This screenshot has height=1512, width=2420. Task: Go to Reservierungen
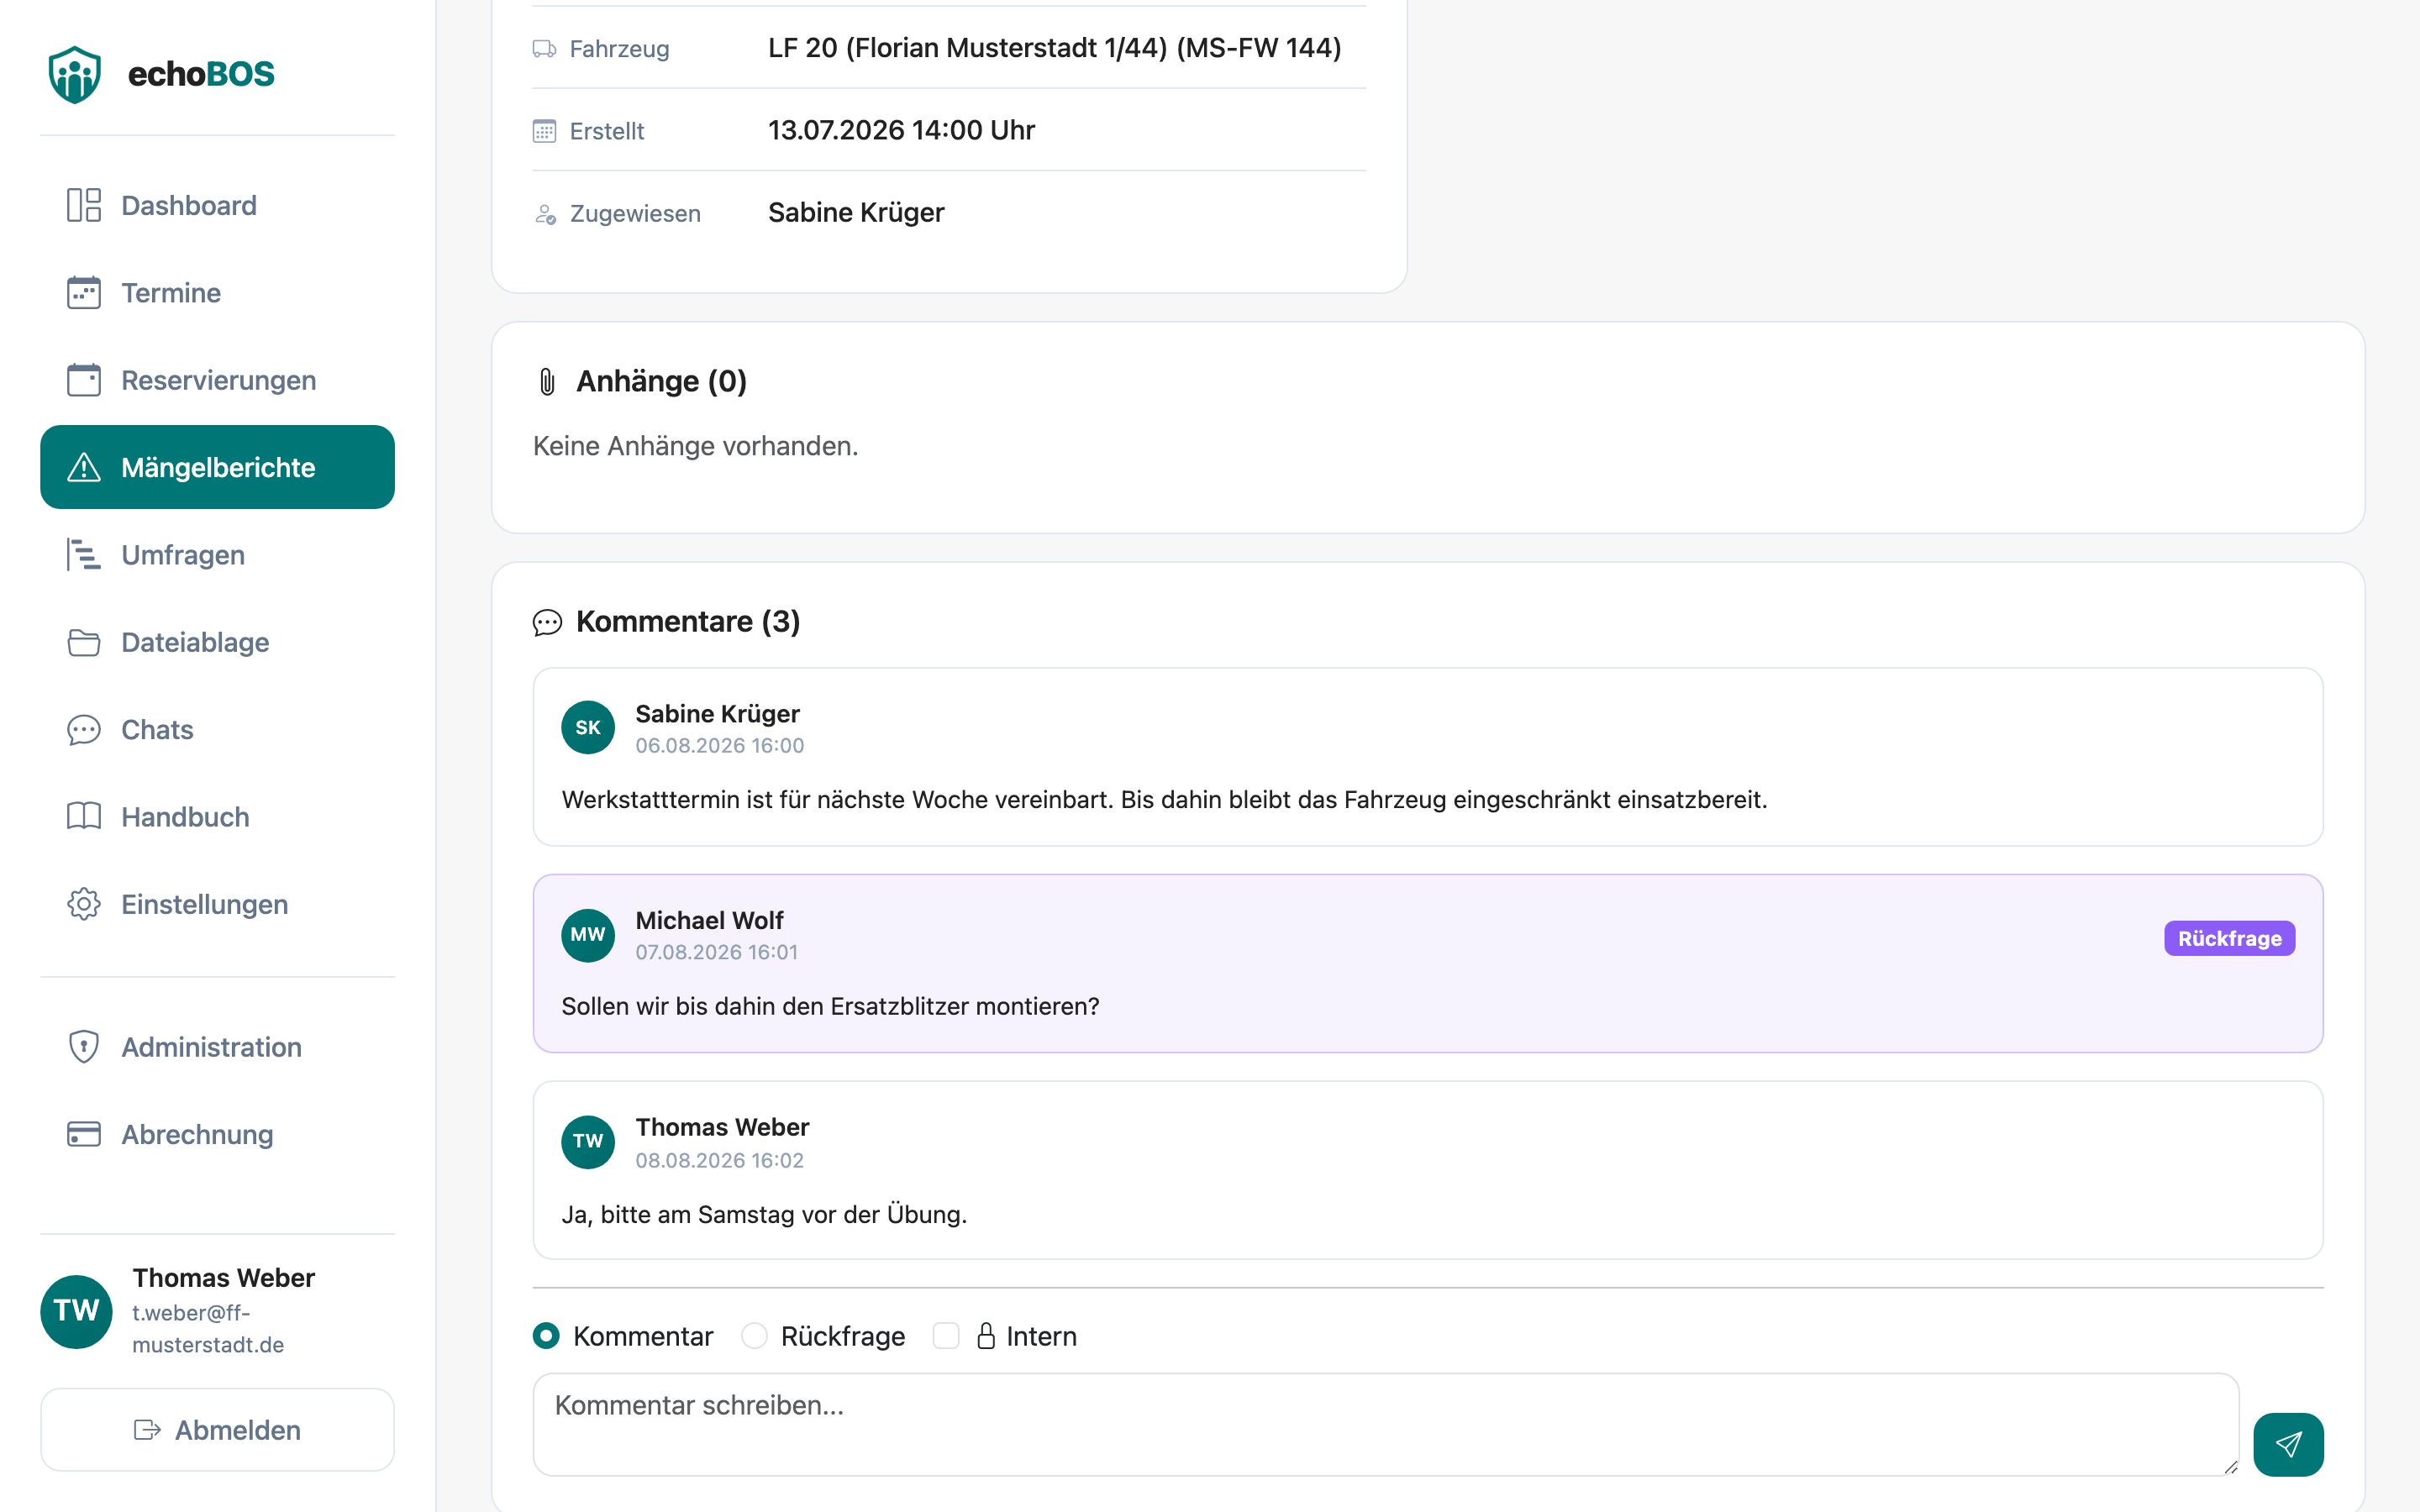pos(217,380)
